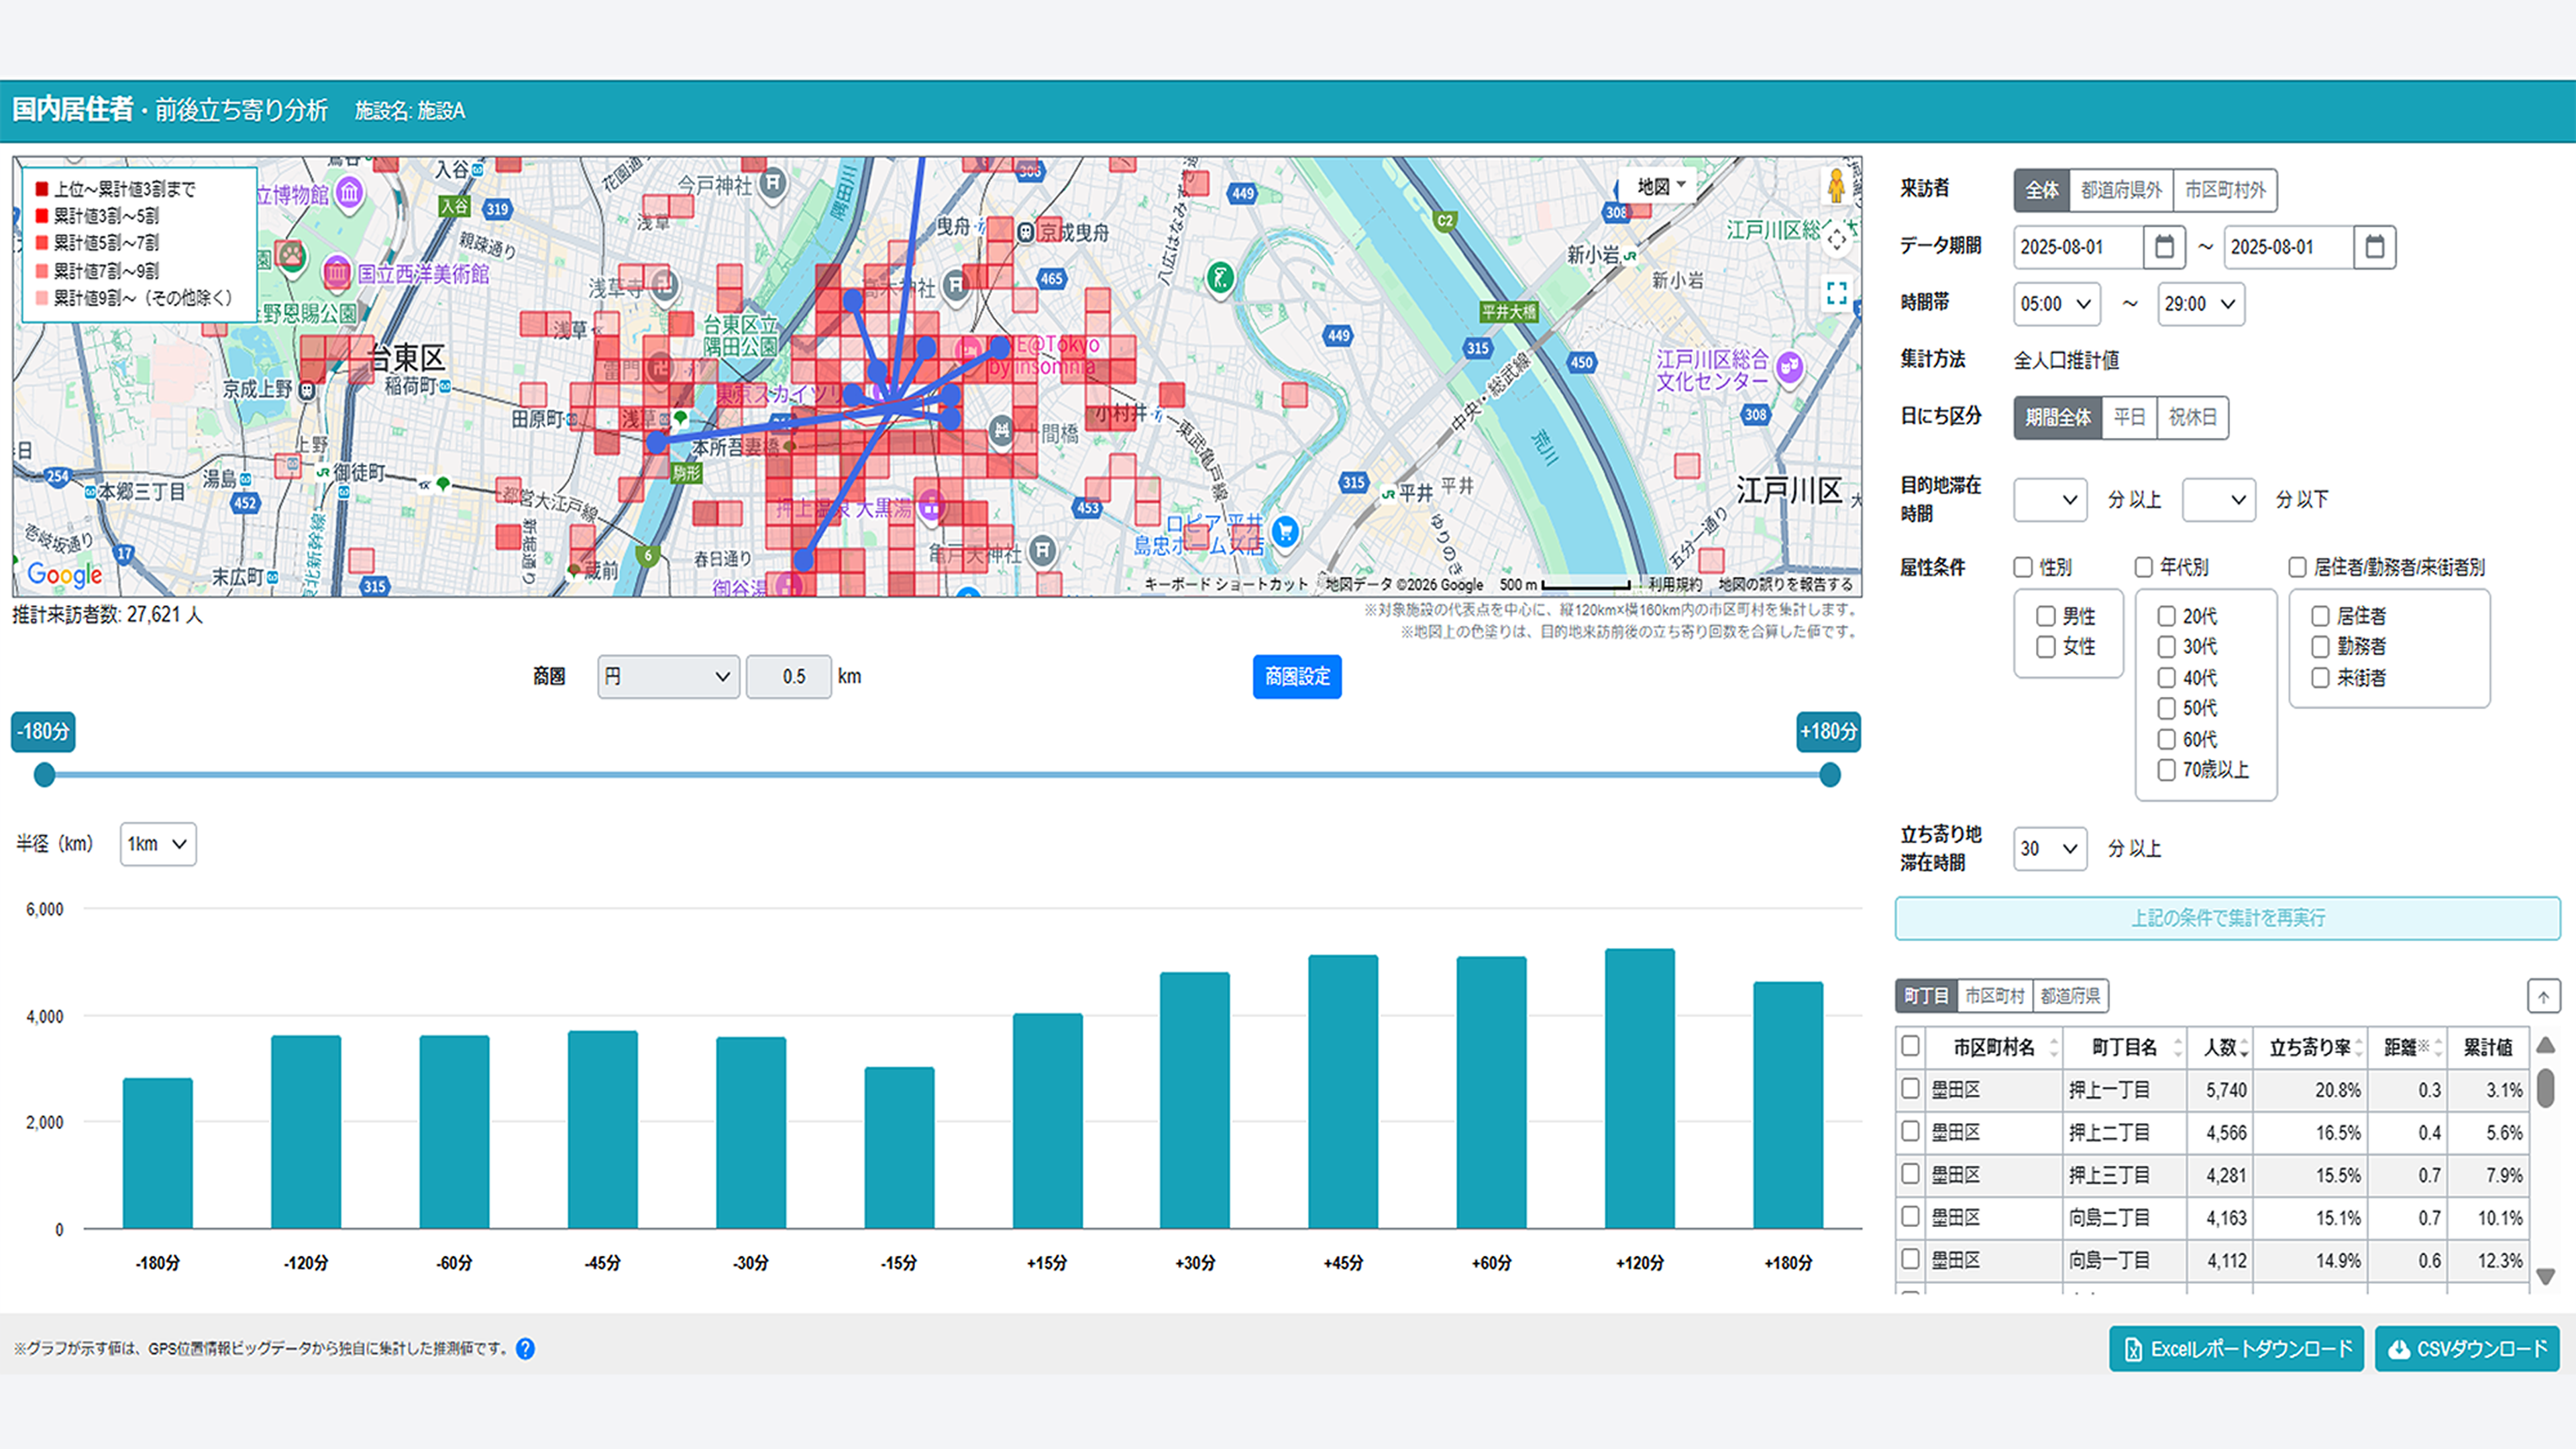This screenshot has width=2576, height=1449.
Task: Click the Street View pegman icon
Action: pos(1835,186)
